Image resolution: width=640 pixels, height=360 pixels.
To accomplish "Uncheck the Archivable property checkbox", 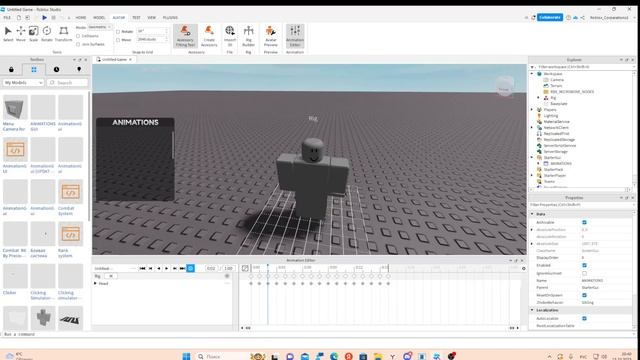I will (584, 222).
